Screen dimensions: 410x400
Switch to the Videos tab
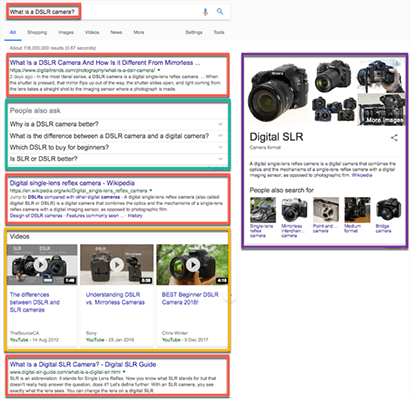[92, 32]
